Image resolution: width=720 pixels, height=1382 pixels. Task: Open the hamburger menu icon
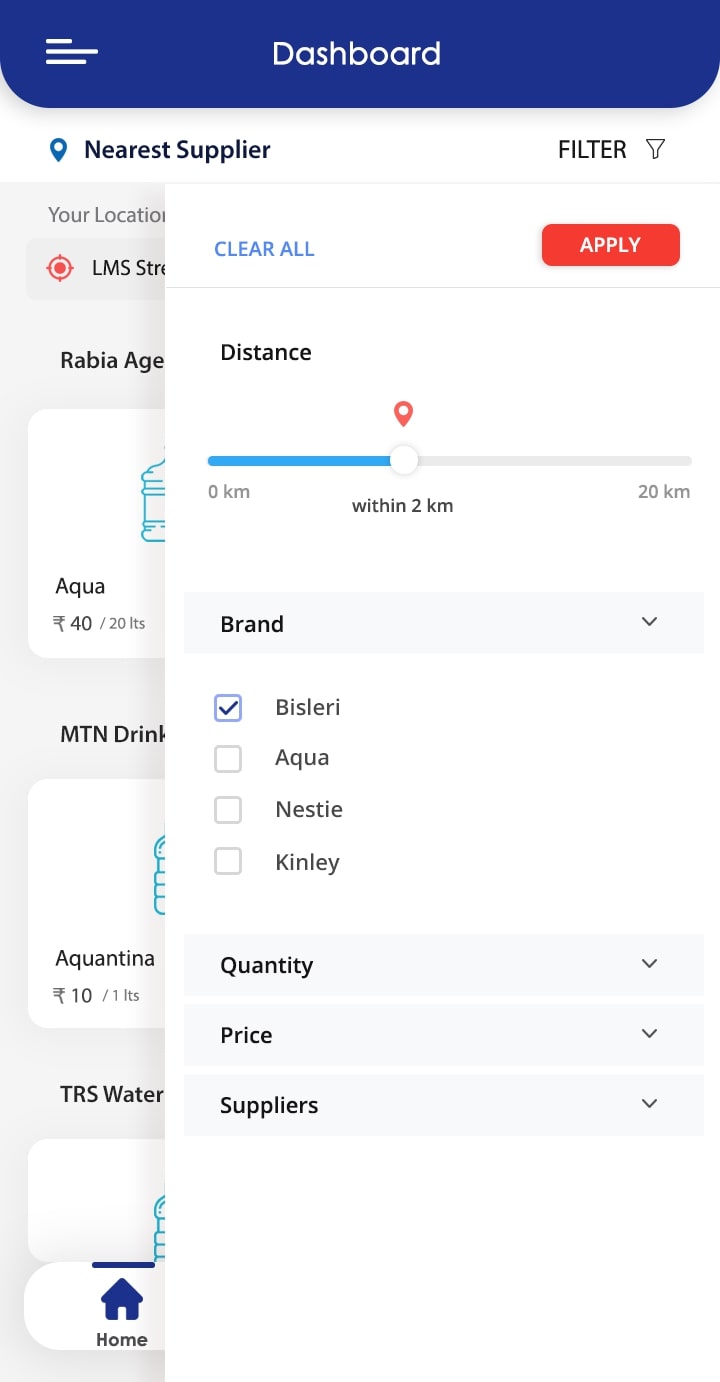click(x=72, y=52)
